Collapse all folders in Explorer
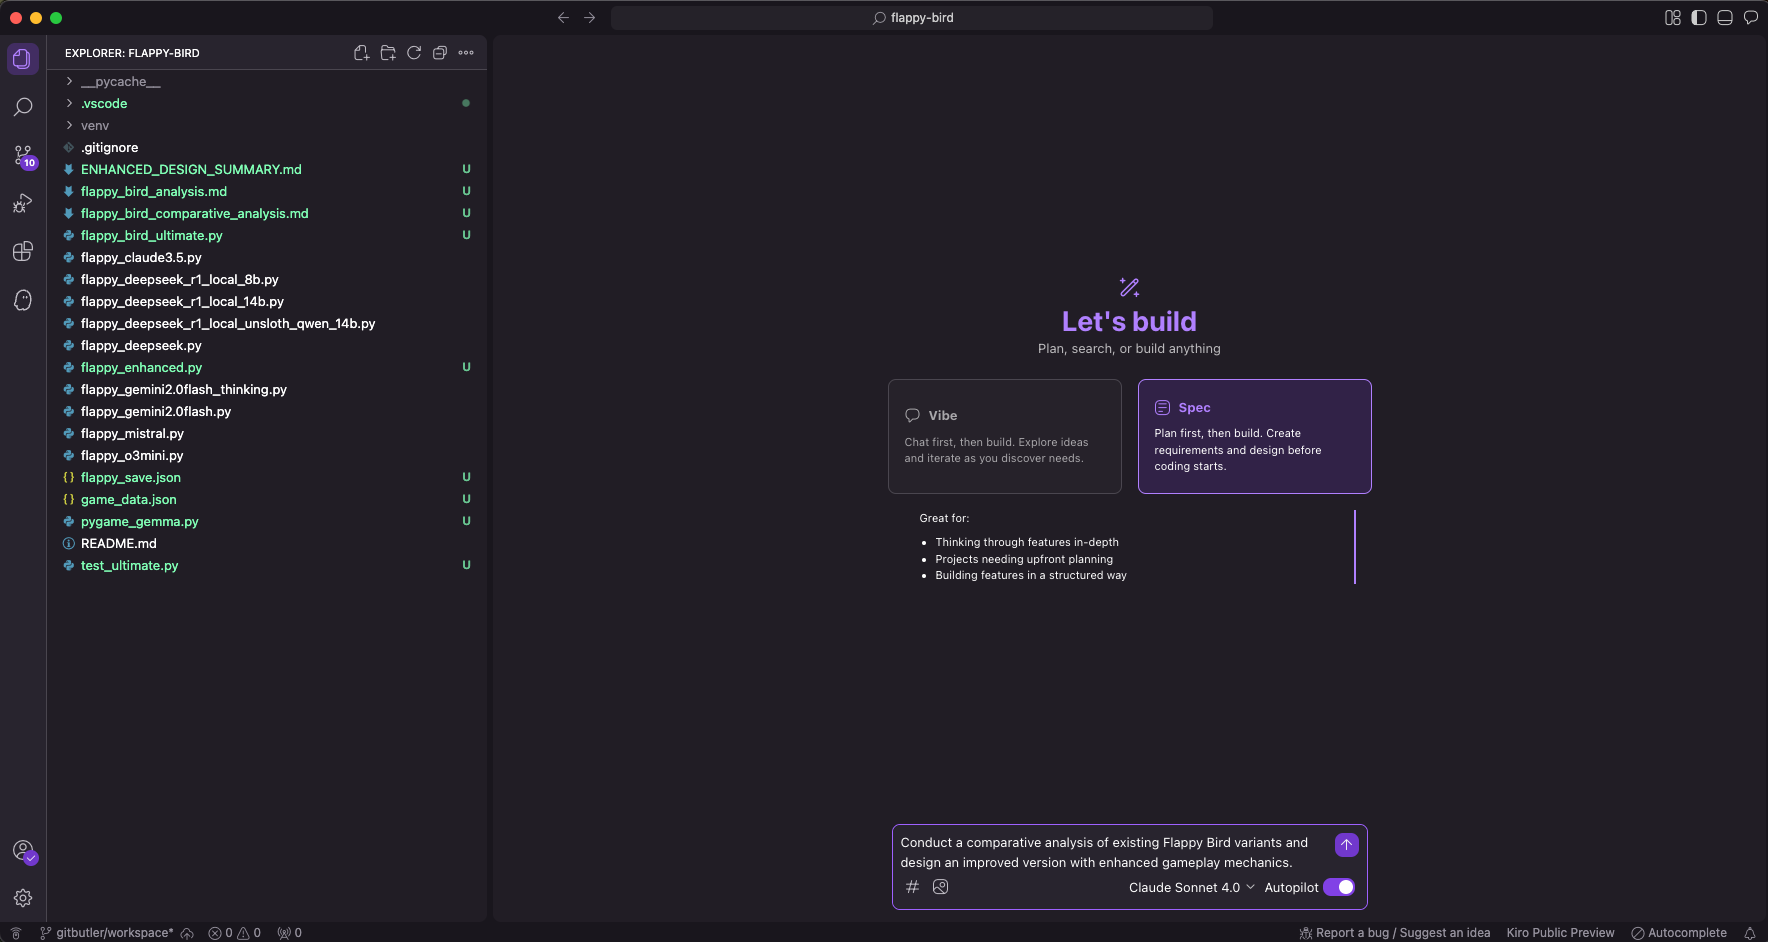Screen dimensions: 1768x942 coord(440,53)
